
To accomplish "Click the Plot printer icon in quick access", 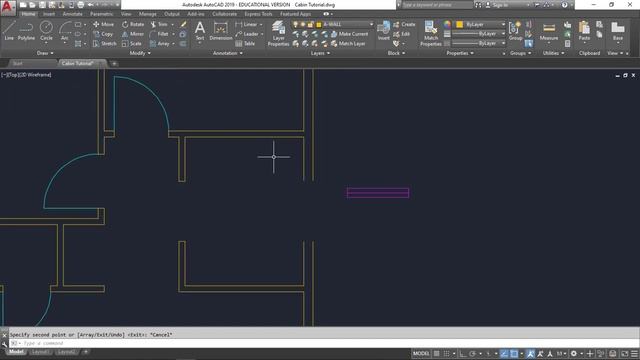I will pos(81,5).
